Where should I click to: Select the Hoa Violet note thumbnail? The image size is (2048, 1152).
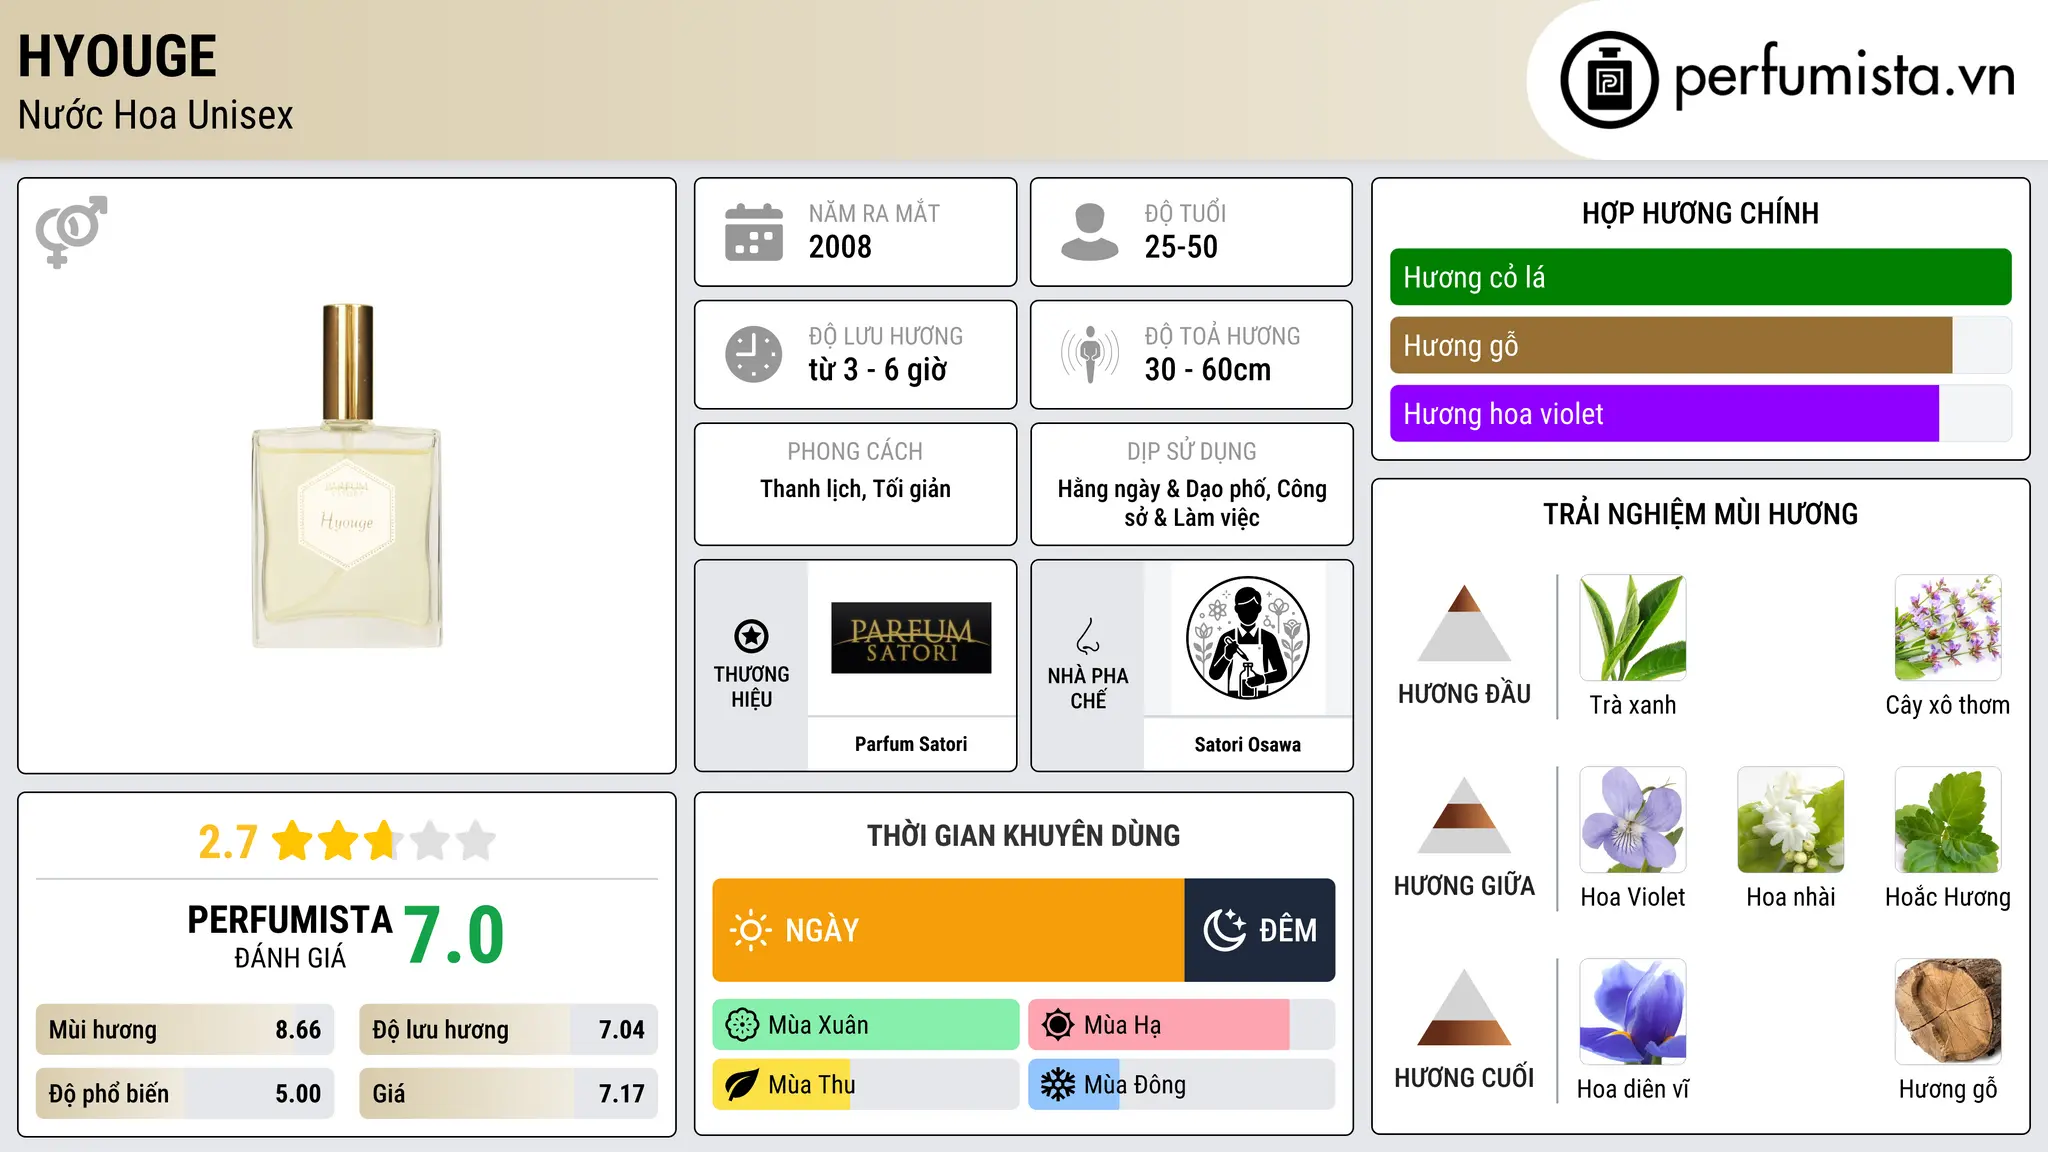[1633, 820]
